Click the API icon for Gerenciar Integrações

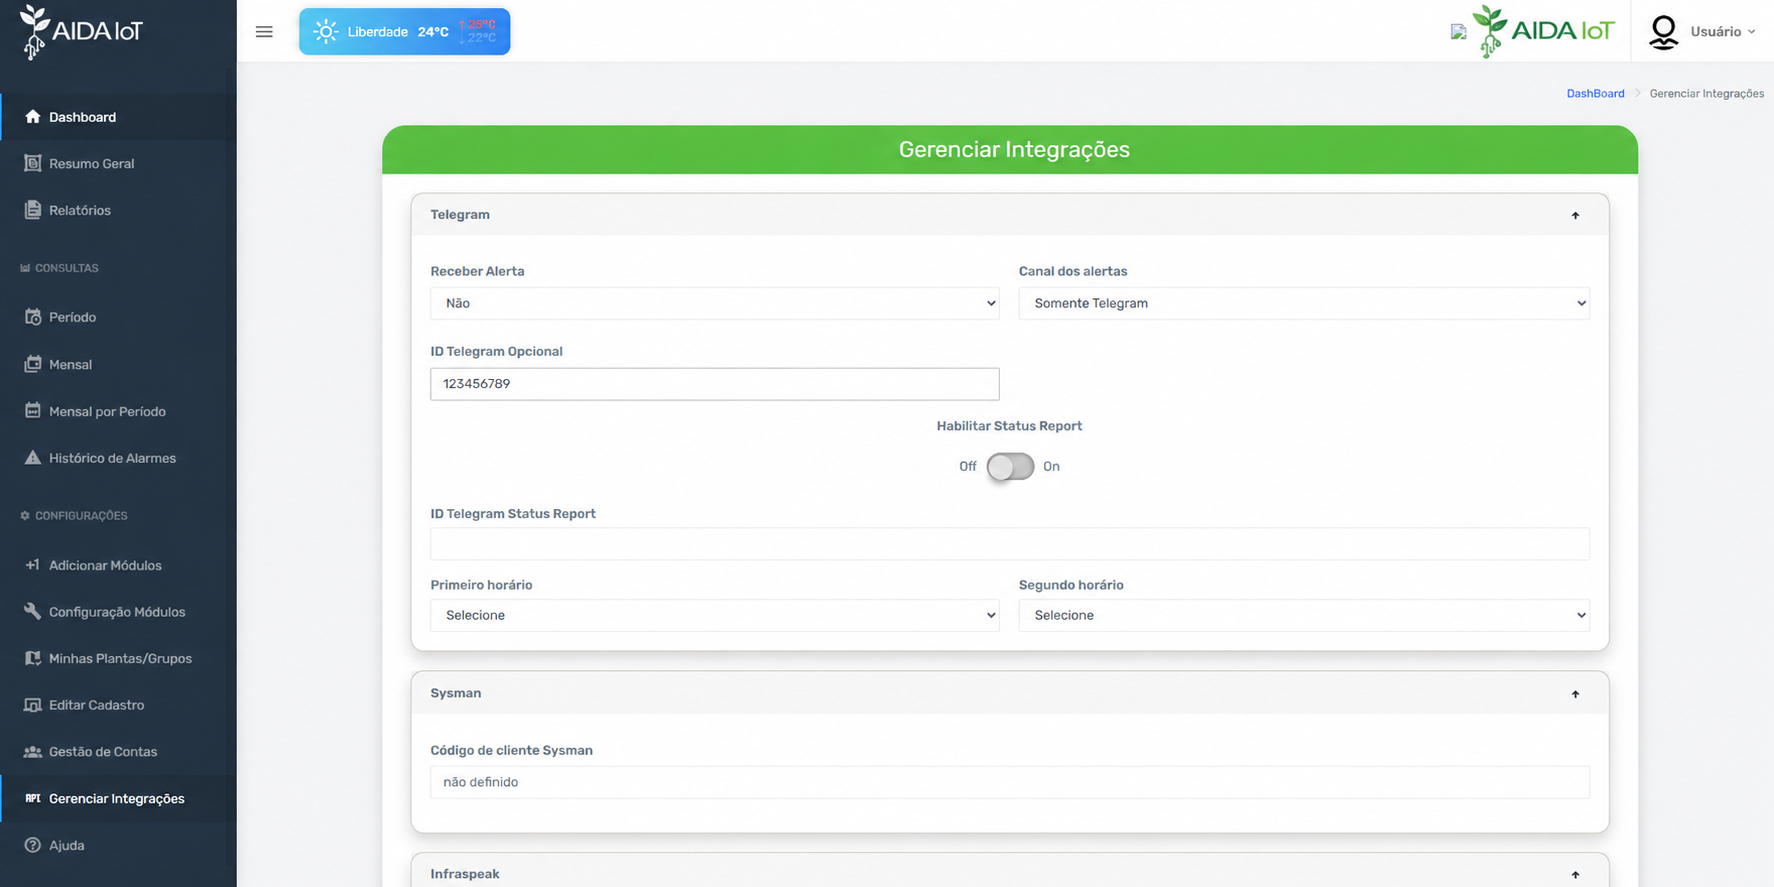coord(33,798)
